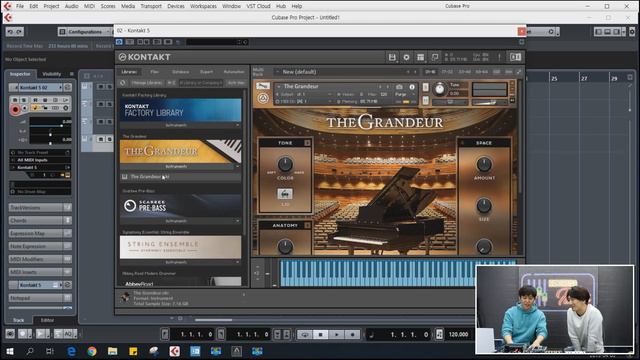Select The Grandeur.nki file row
Image resolution: width=640 pixels, height=360 pixels.
pos(180,177)
